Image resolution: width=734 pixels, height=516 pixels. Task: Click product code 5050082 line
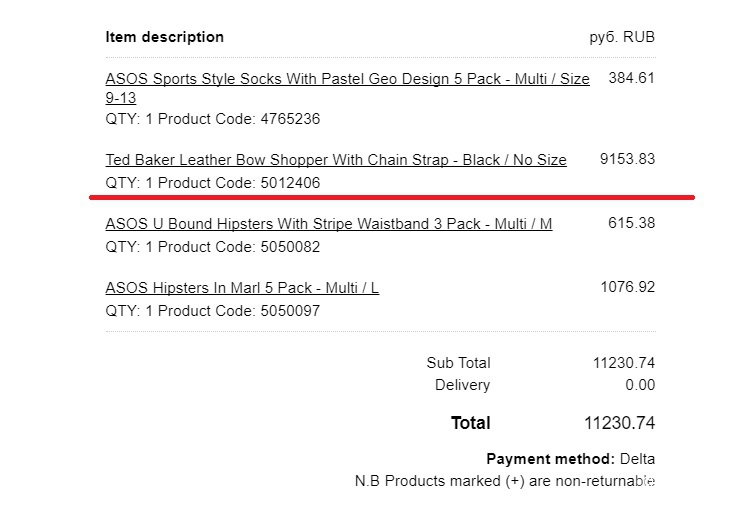(213, 247)
